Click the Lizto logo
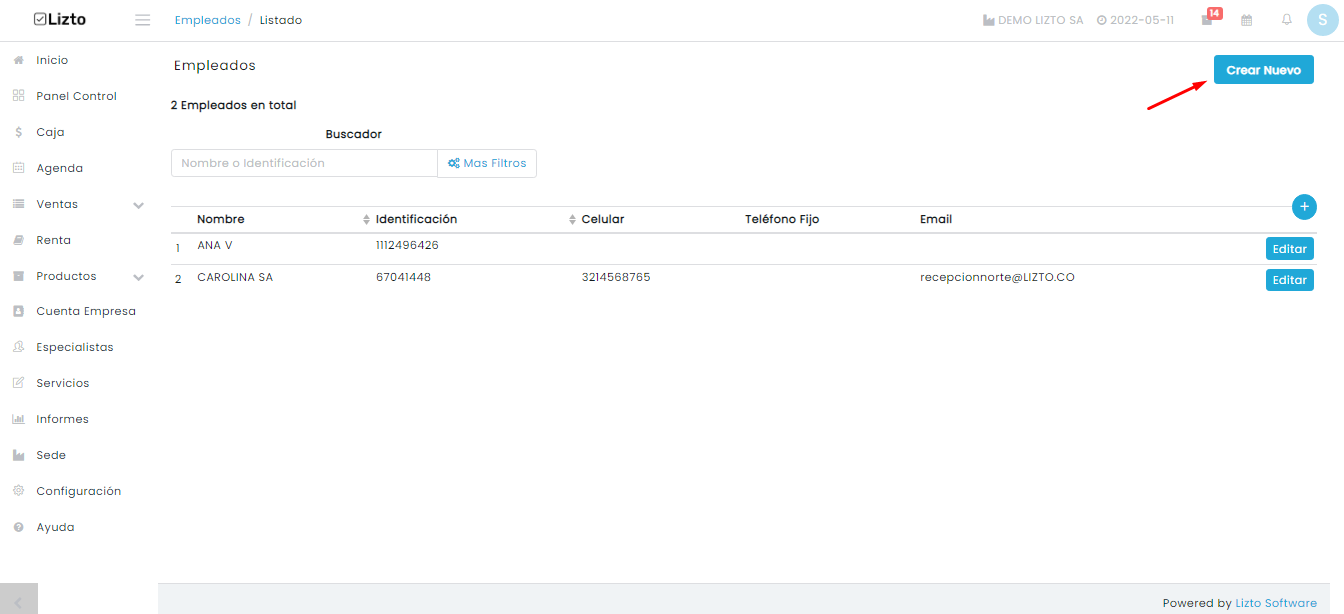This screenshot has width=1344, height=614. pos(60,19)
